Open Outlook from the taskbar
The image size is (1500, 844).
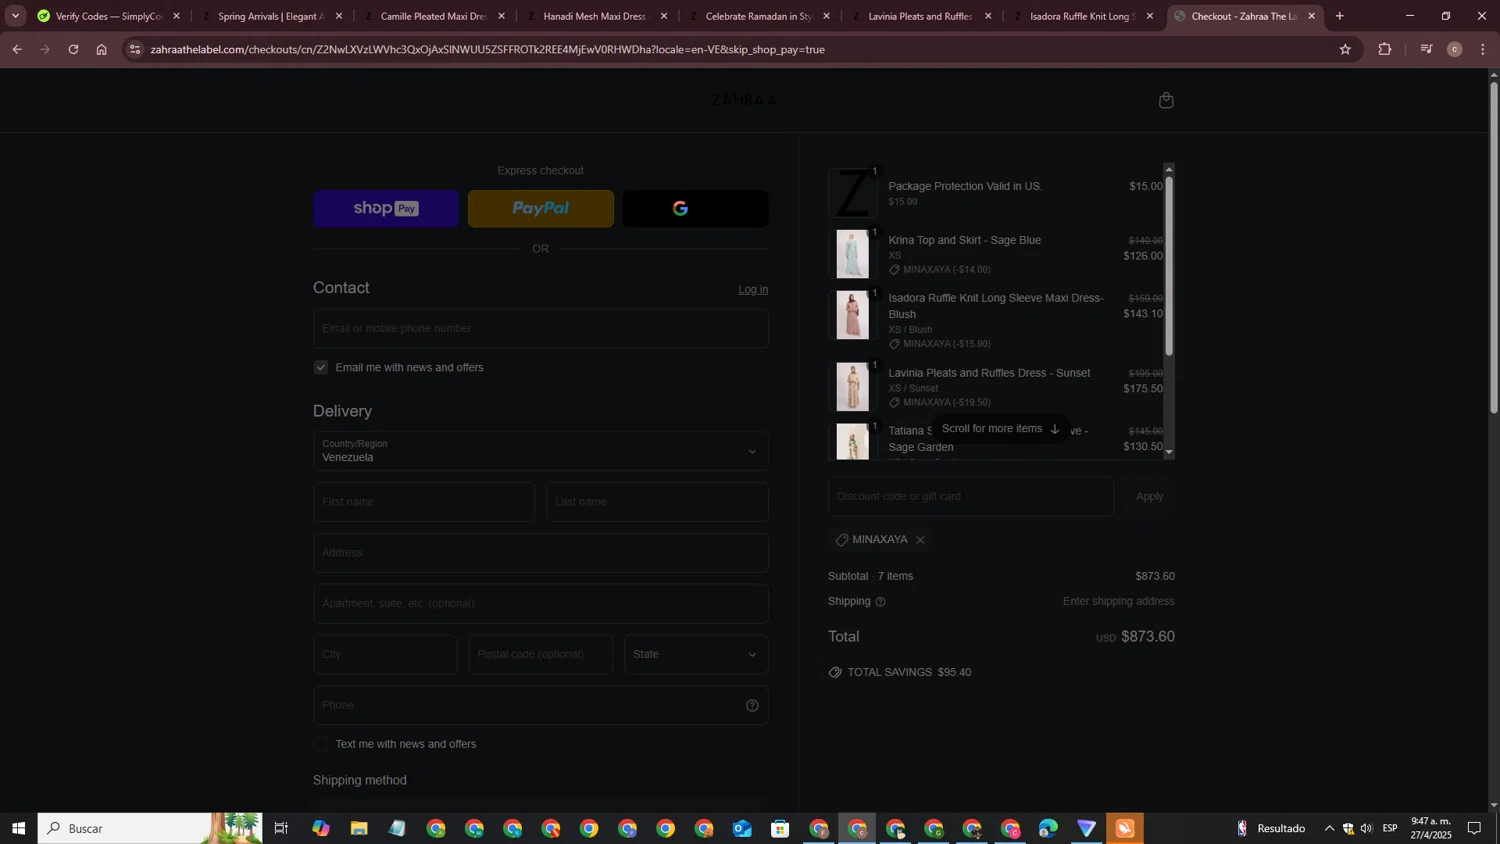[x=742, y=828]
